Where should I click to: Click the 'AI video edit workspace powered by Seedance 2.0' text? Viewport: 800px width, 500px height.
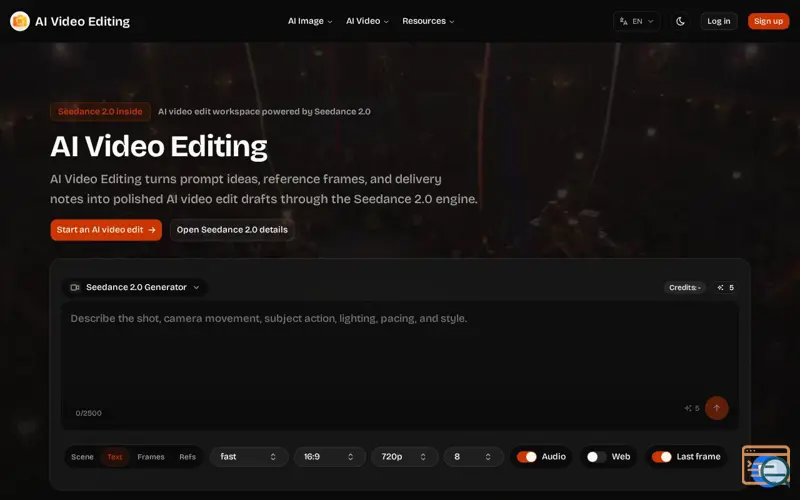[264, 111]
